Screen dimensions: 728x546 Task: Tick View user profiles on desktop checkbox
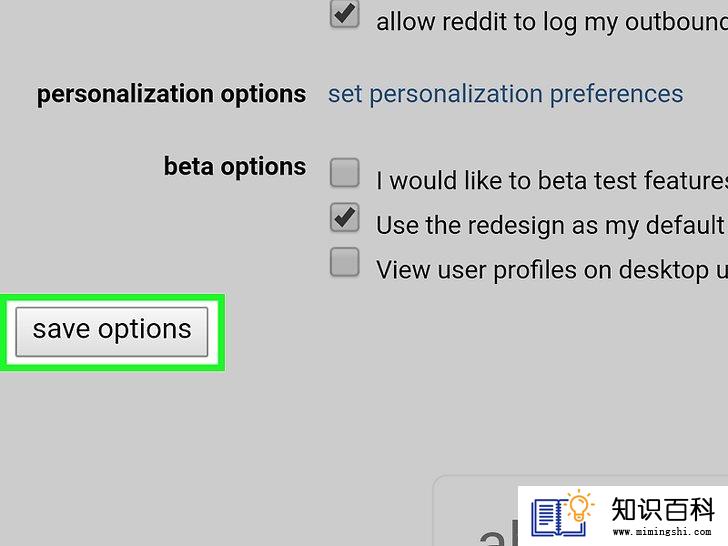tap(344, 262)
